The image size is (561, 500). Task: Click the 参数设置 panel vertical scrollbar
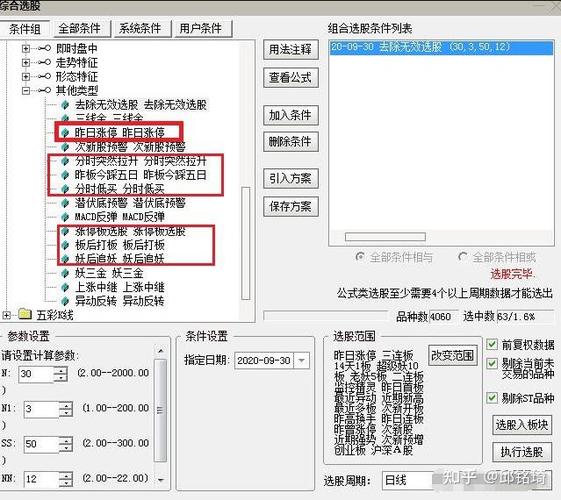(161, 410)
